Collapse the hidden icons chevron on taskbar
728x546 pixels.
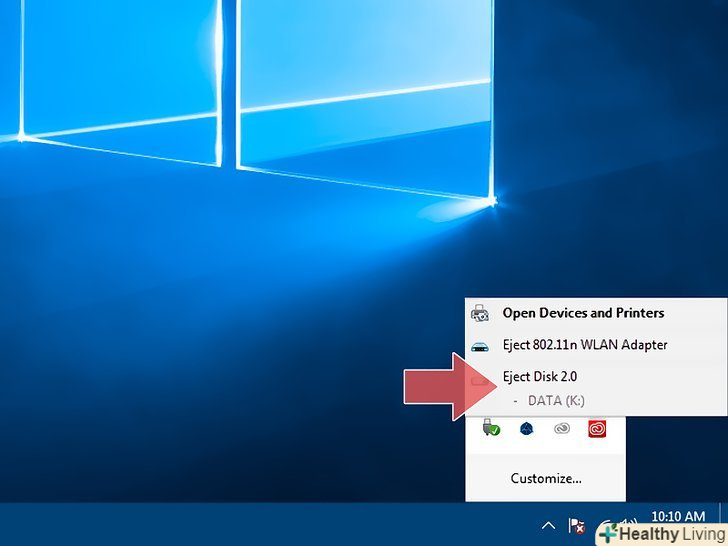point(548,526)
